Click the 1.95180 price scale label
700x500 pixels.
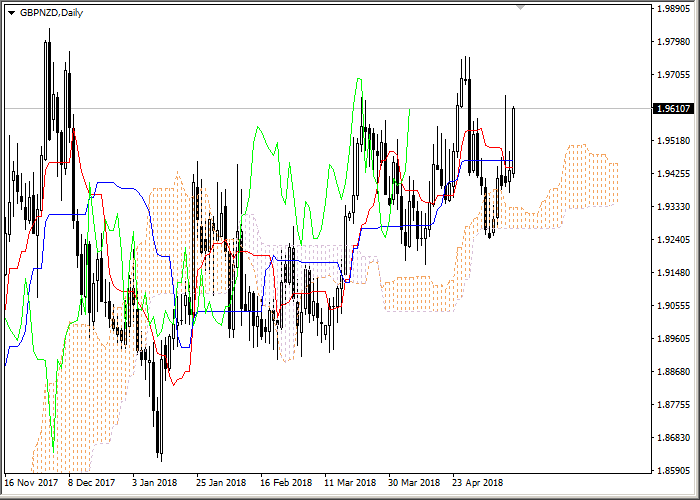(x=674, y=141)
